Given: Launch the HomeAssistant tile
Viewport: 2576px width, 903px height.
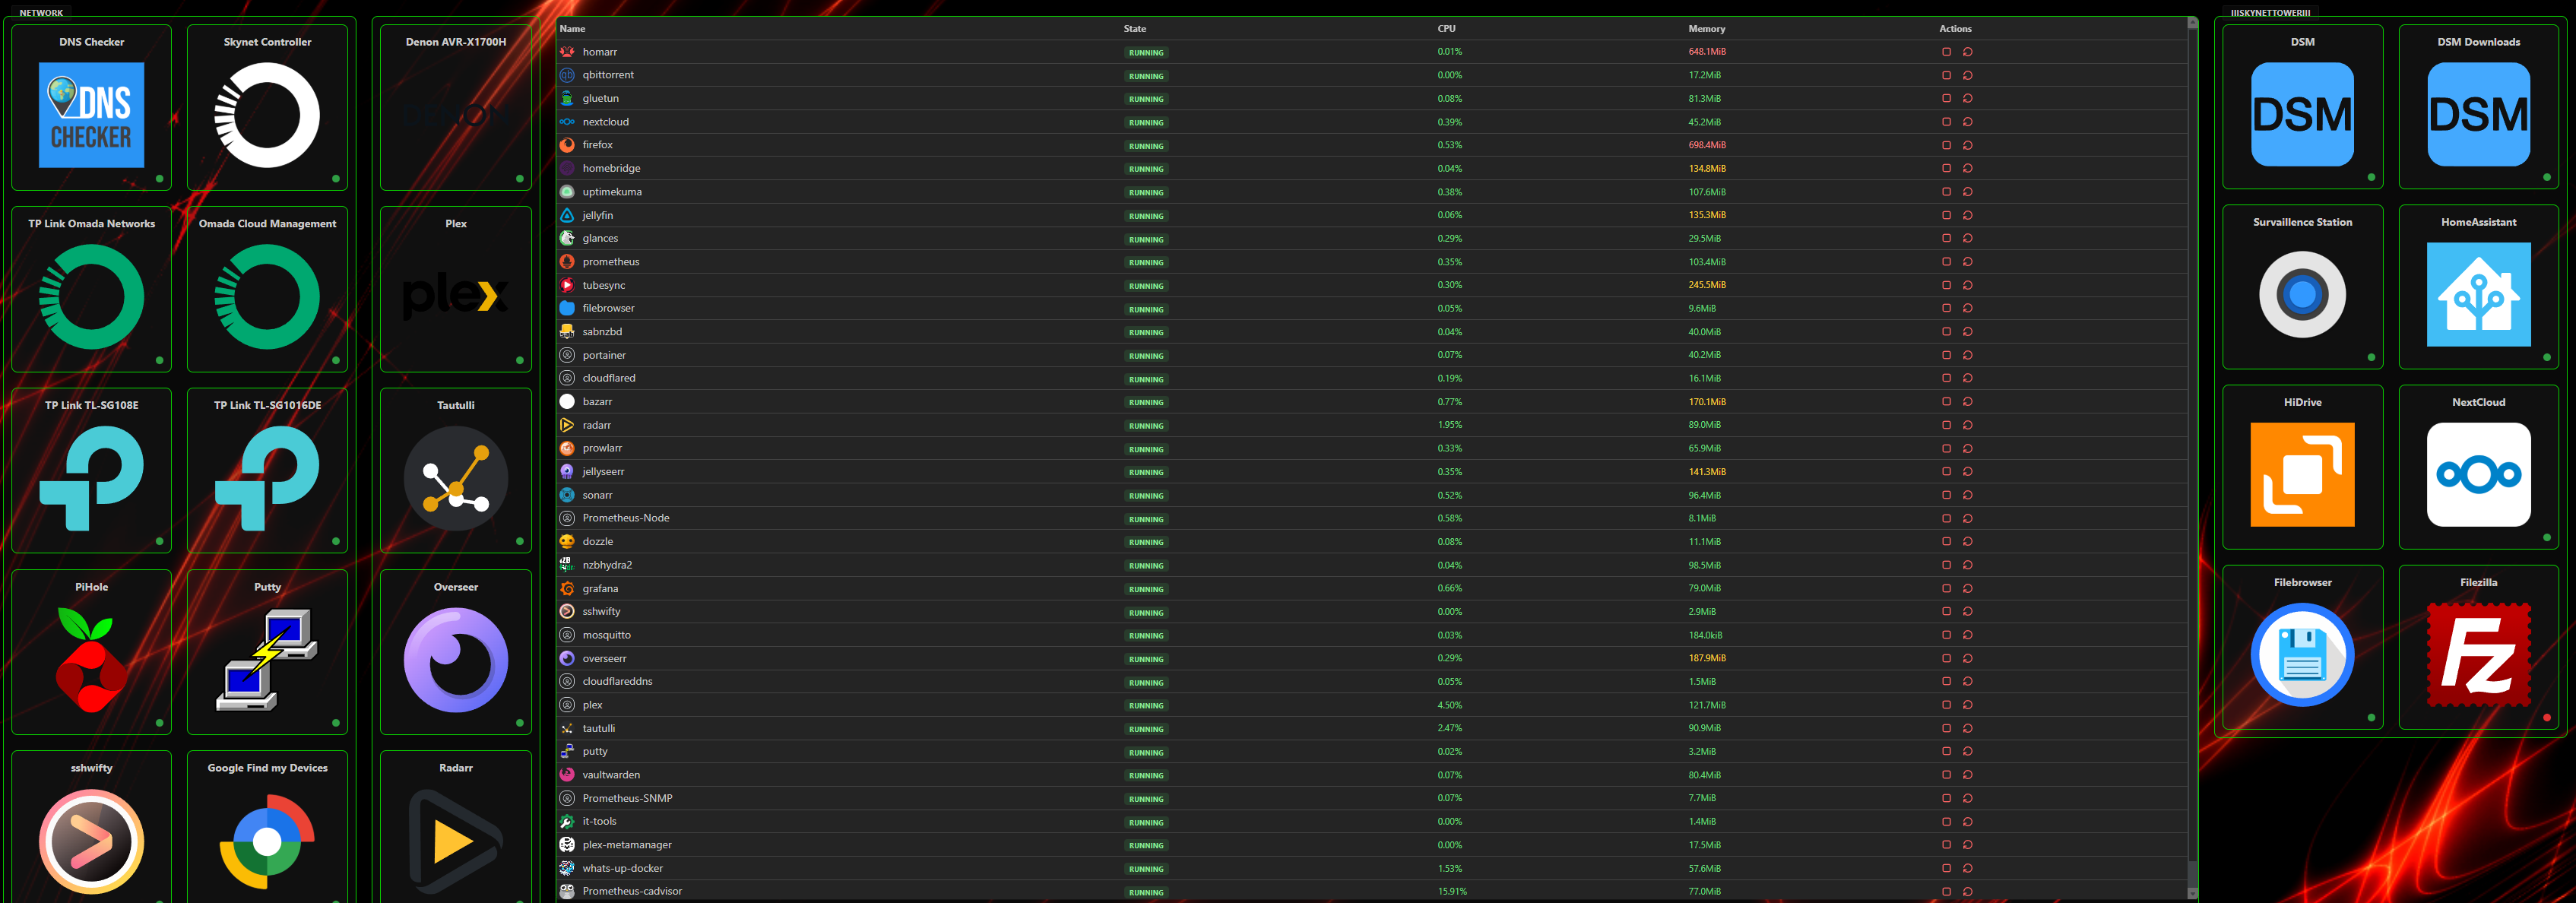Looking at the screenshot, I should point(2478,294).
